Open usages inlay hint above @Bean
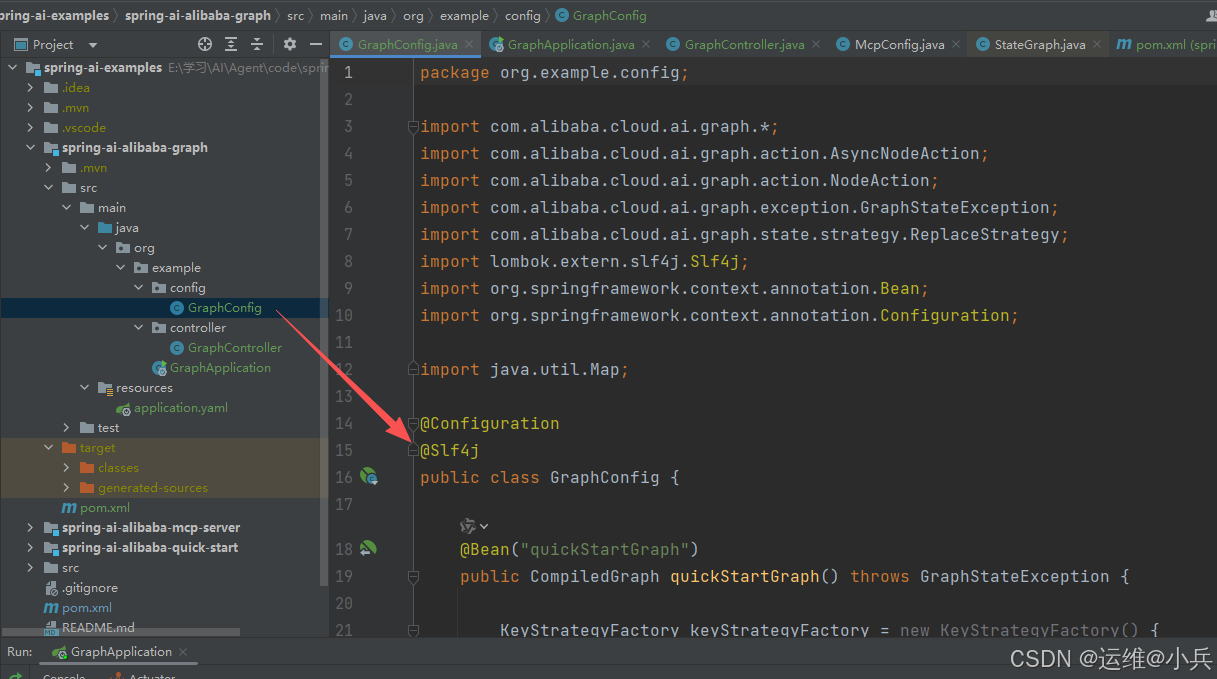The width and height of the screenshot is (1217, 679). coord(474,526)
